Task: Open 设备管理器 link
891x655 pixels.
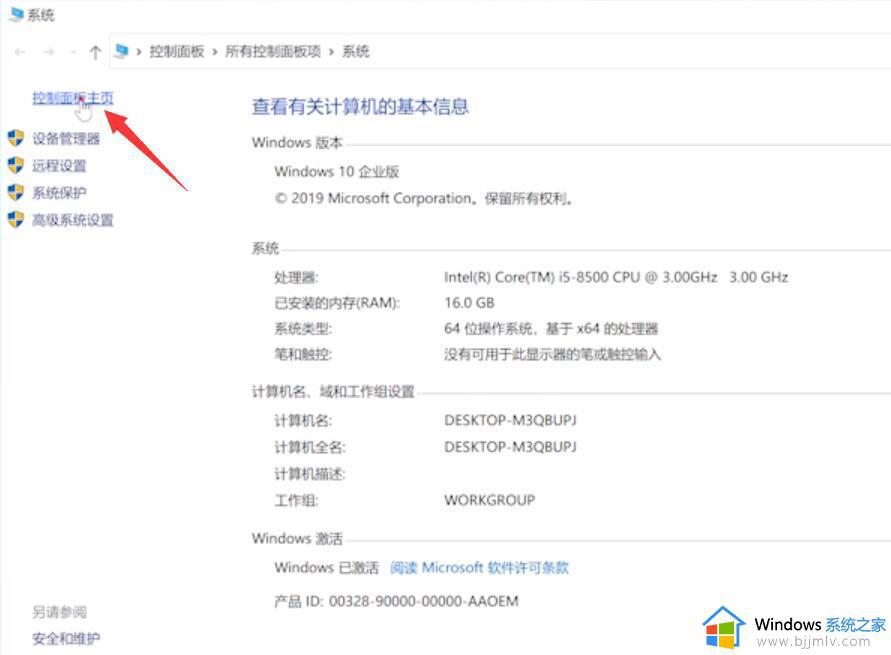Action: pyautogui.click(x=66, y=139)
